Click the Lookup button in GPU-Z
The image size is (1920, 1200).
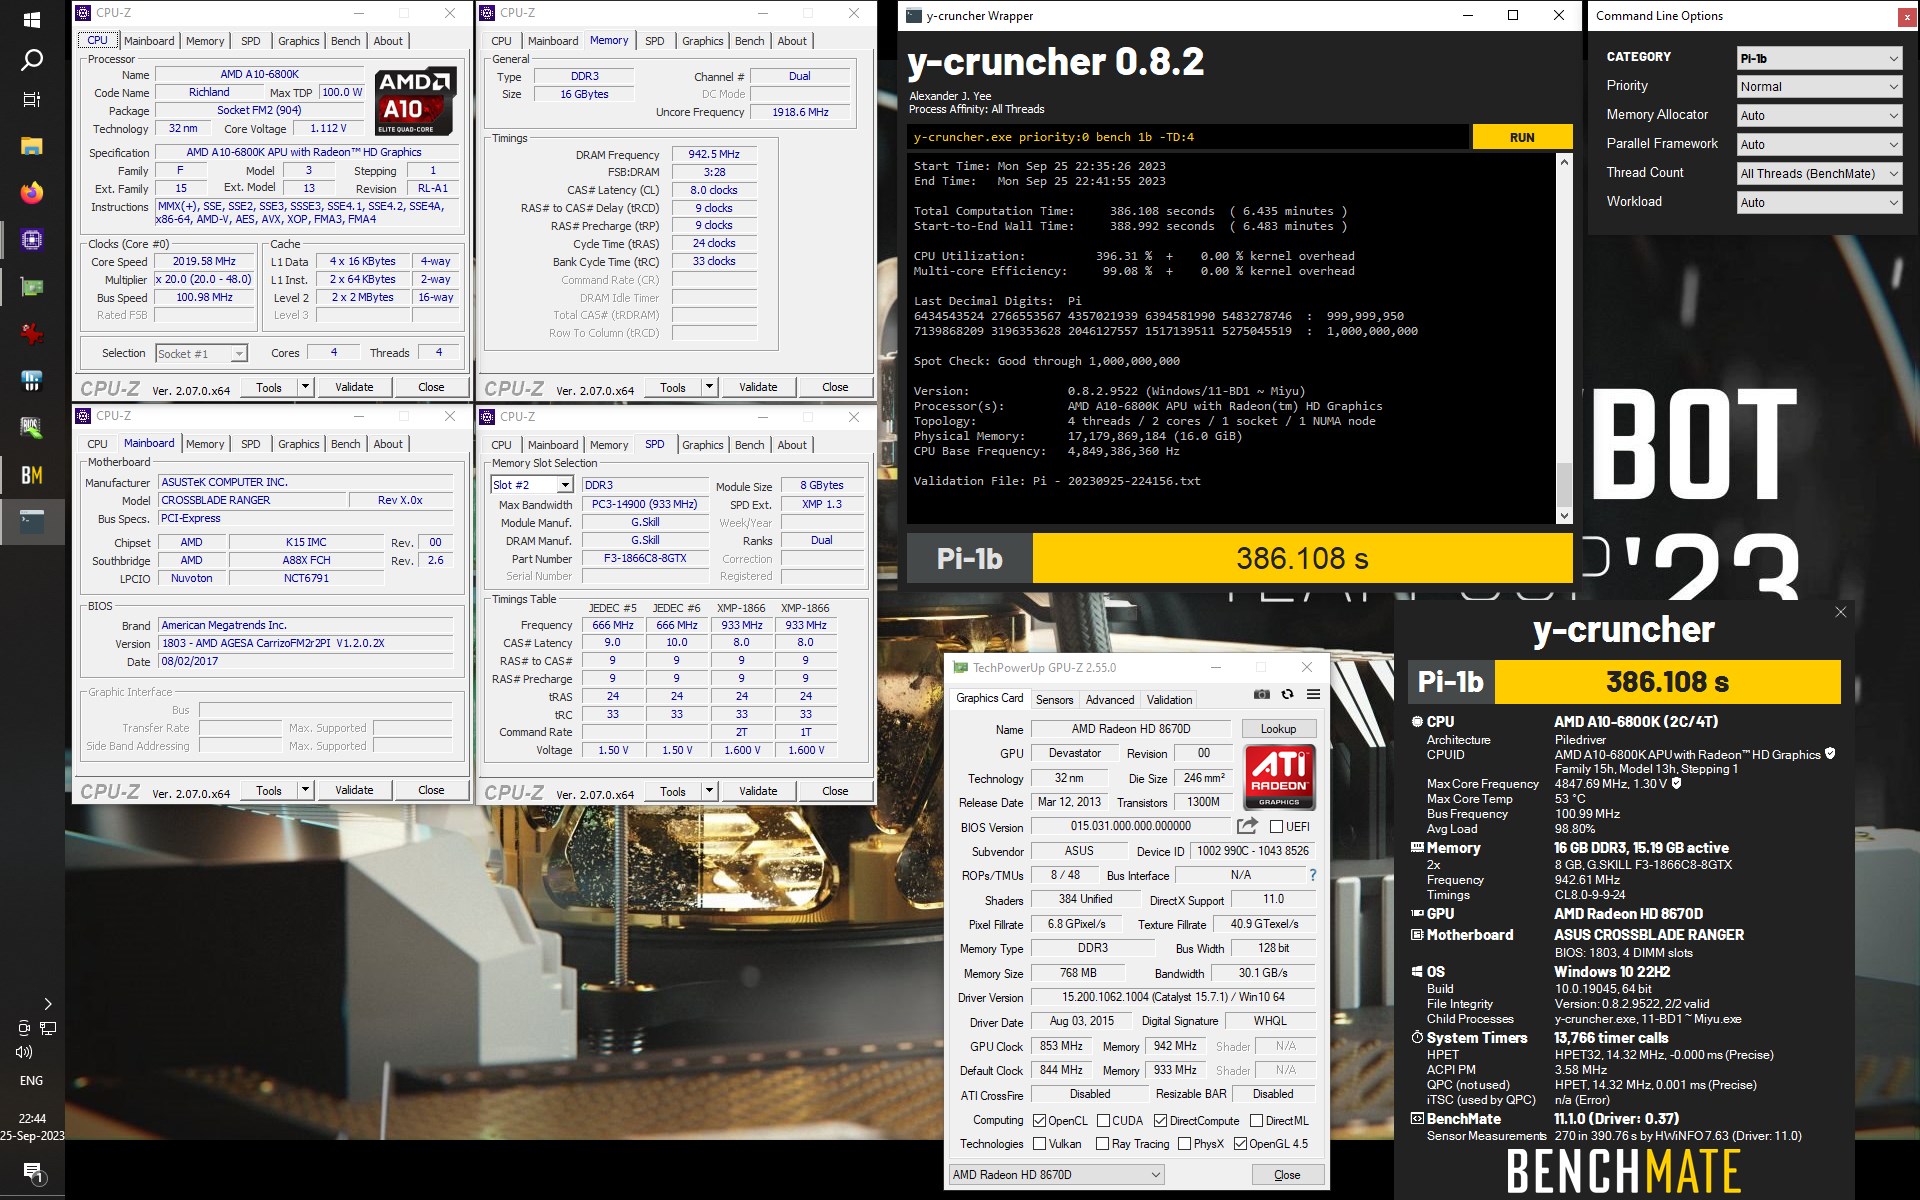pos(1278,729)
